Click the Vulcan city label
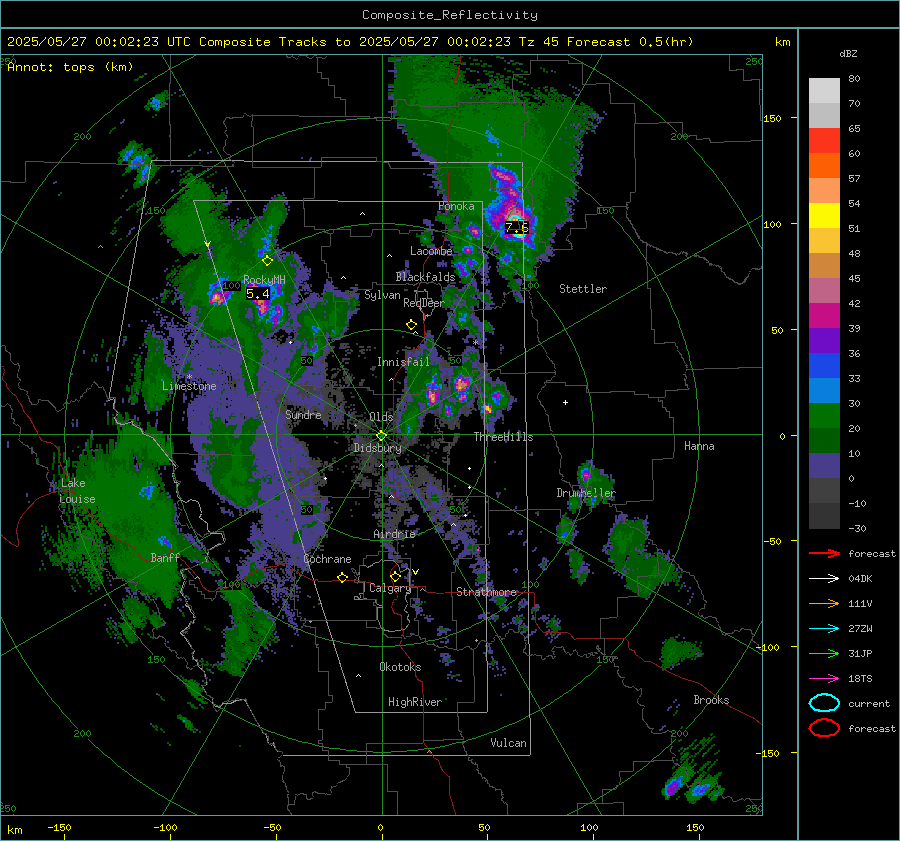This screenshot has height=841, width=900. coord(508,743)
